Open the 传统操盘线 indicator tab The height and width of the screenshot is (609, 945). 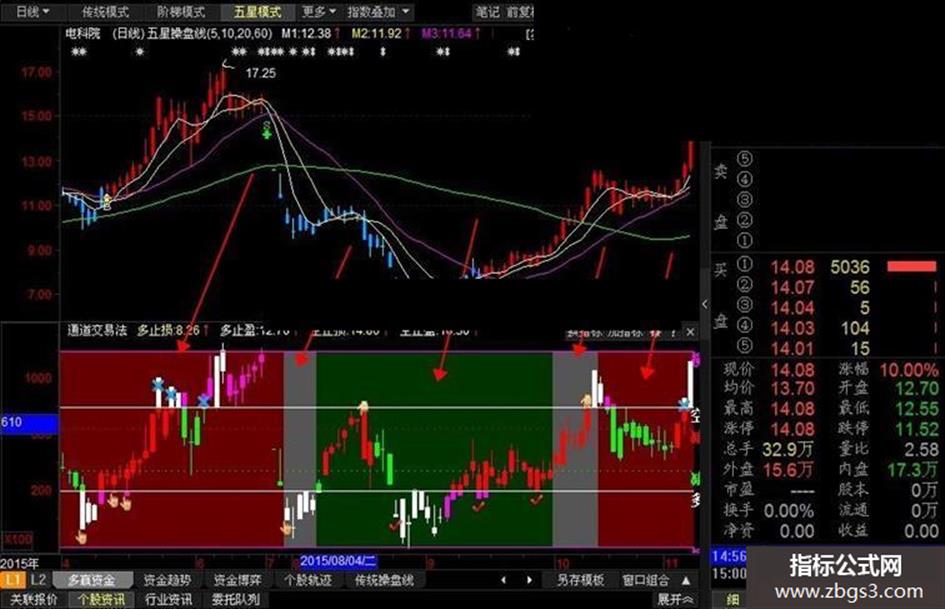(384, 580)
